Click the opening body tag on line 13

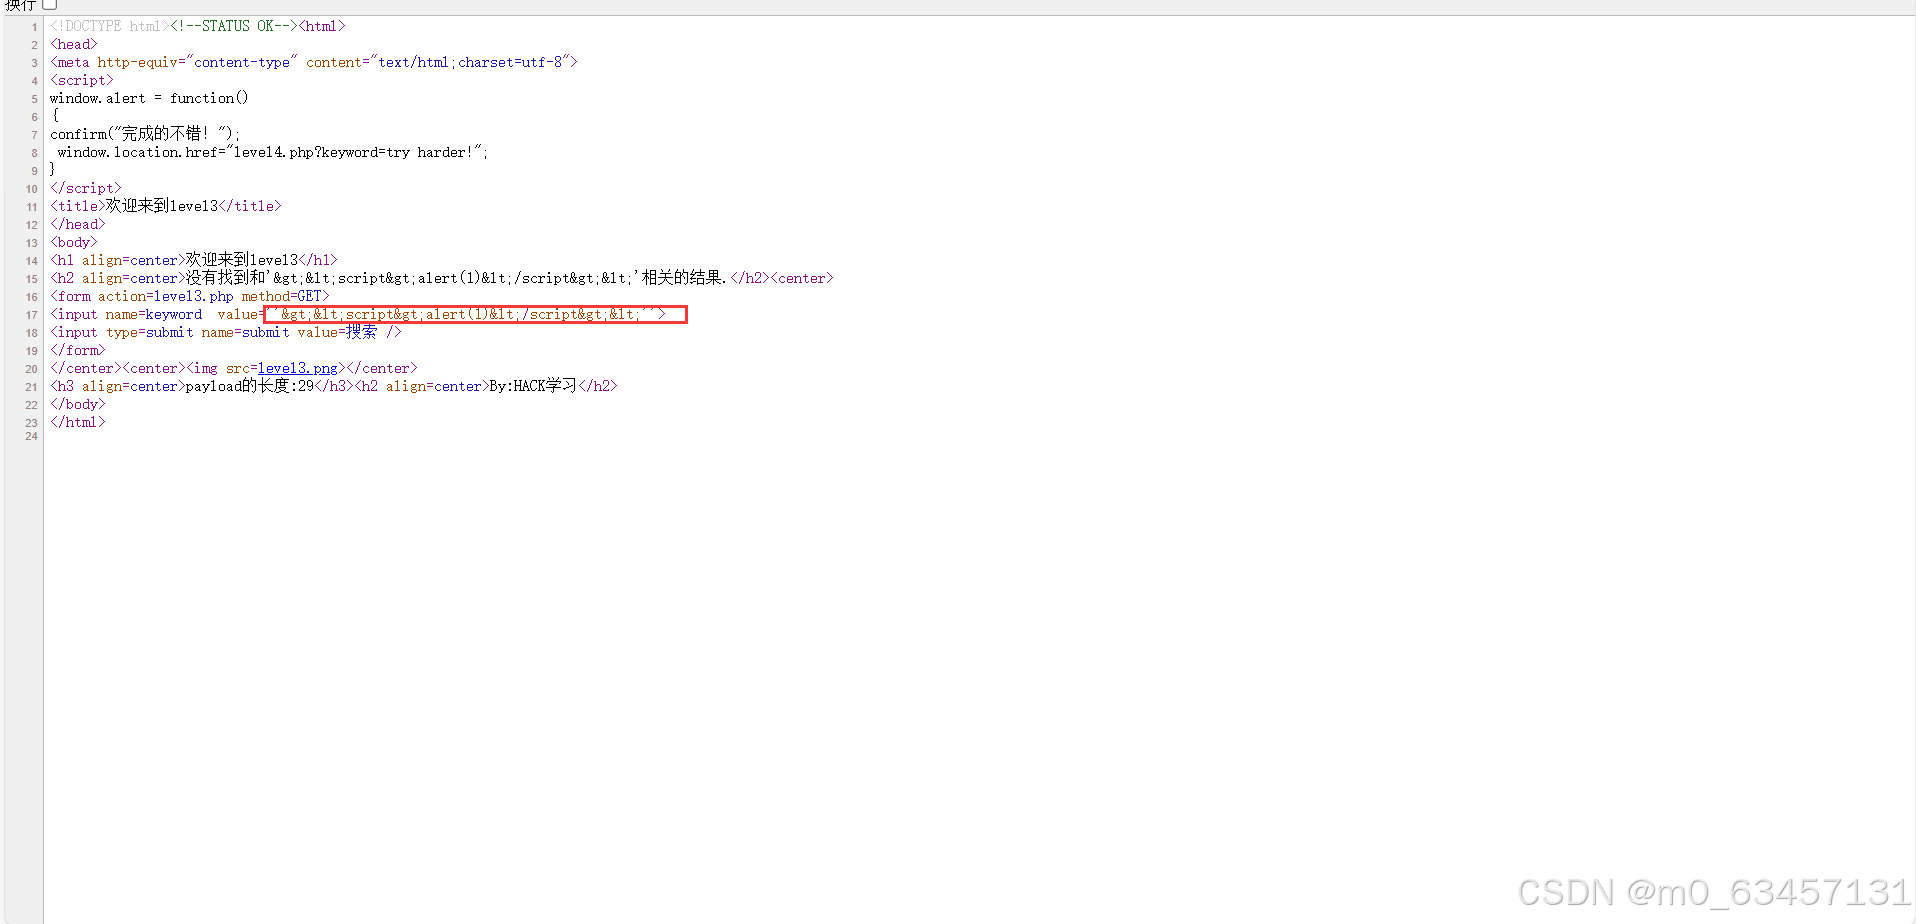[74, 242]
